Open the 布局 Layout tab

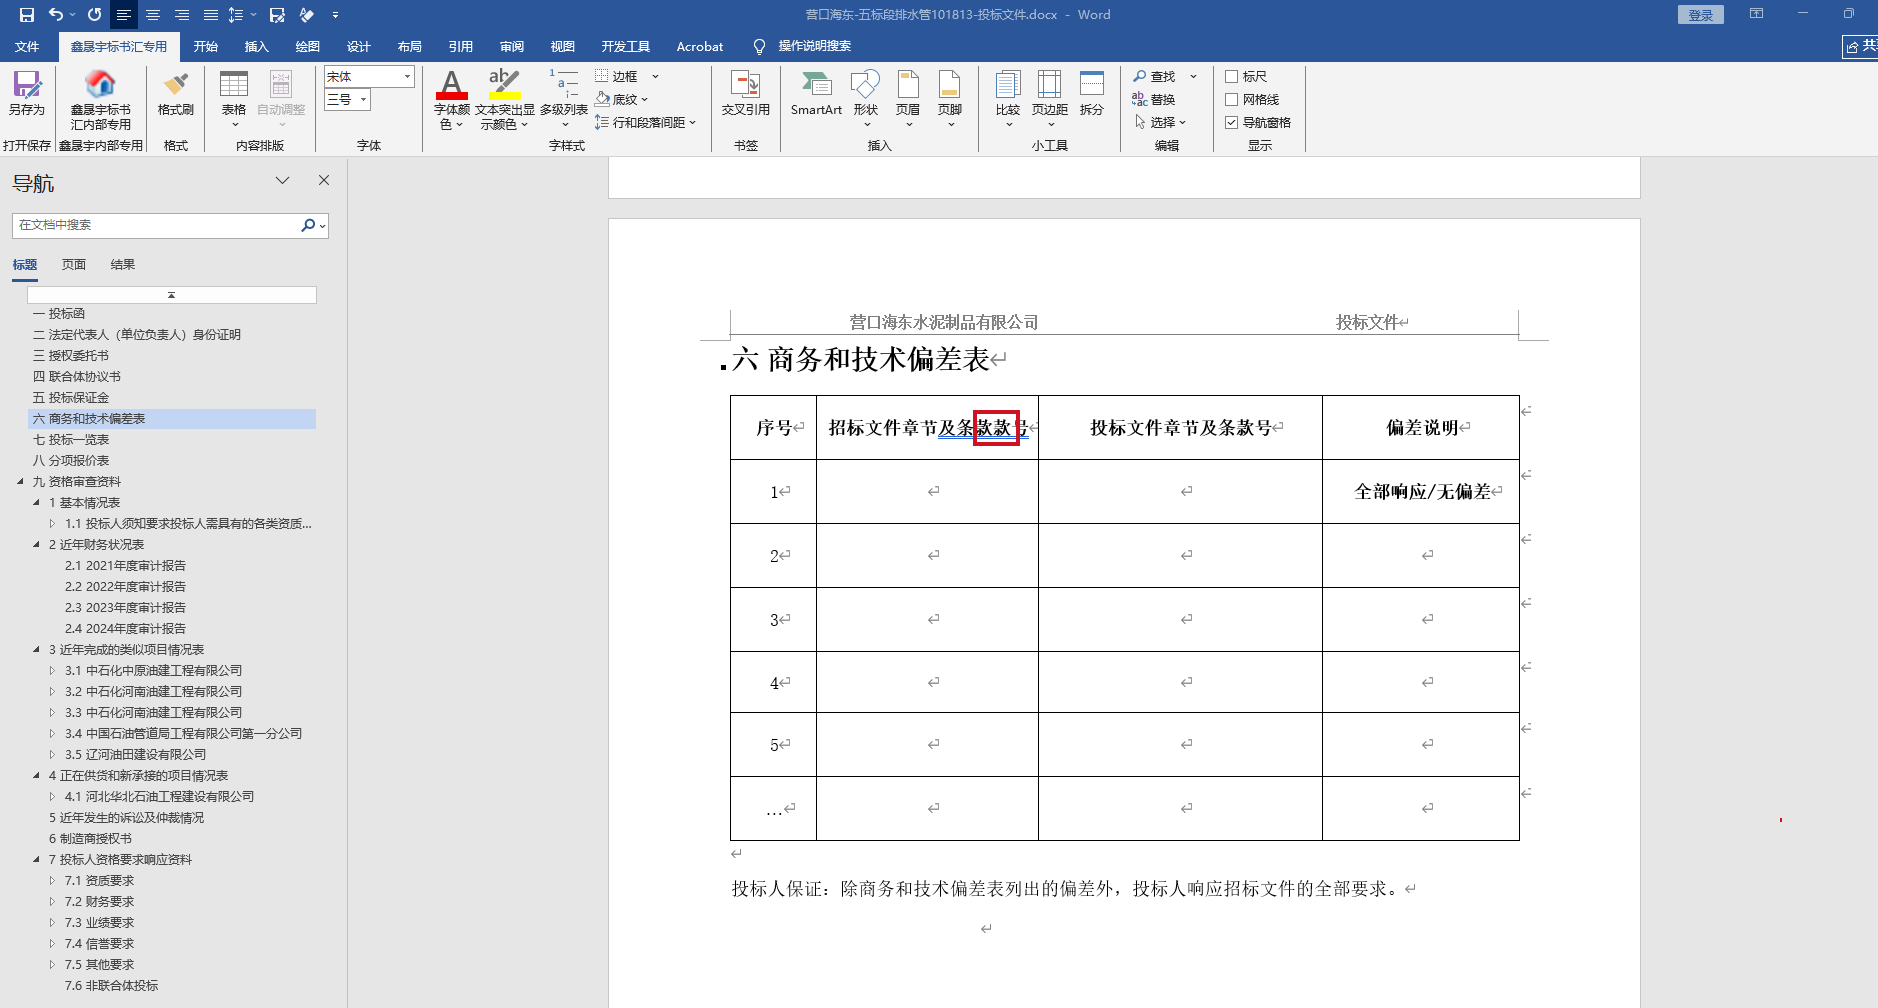pyautogui.click(x=410, y=46)
